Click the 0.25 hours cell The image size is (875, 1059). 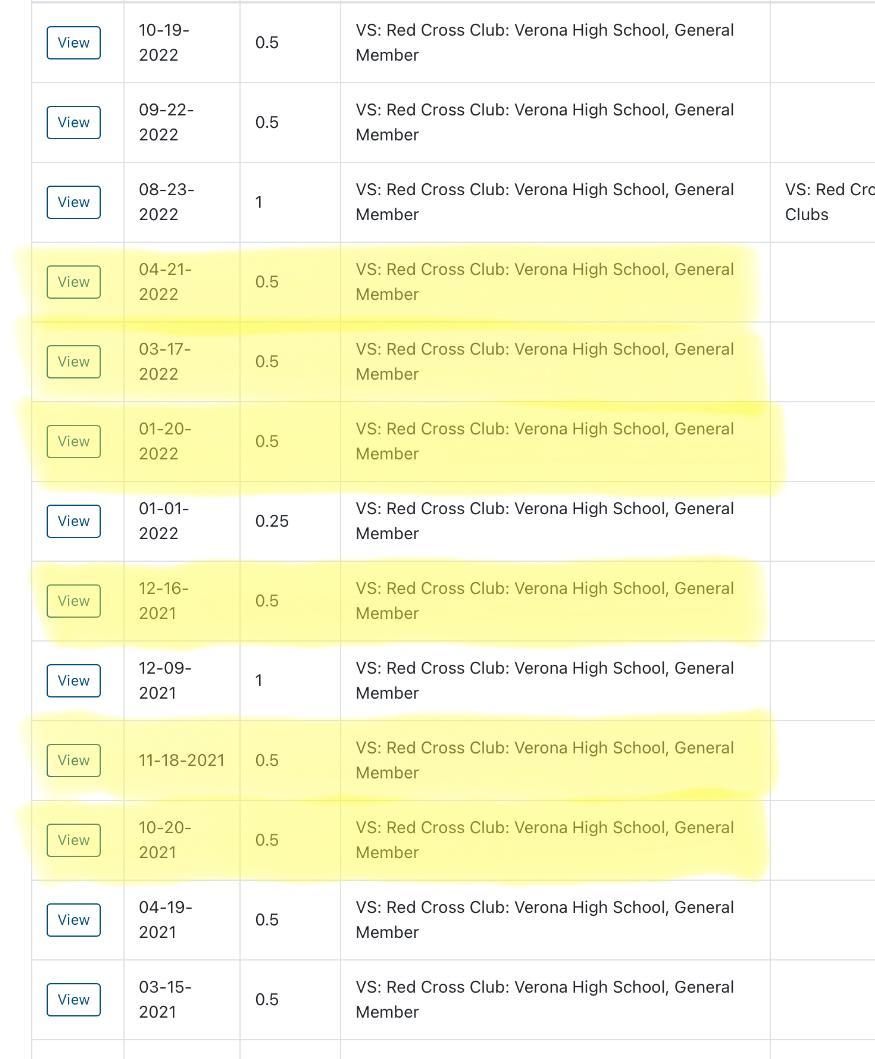coord(272,521)
